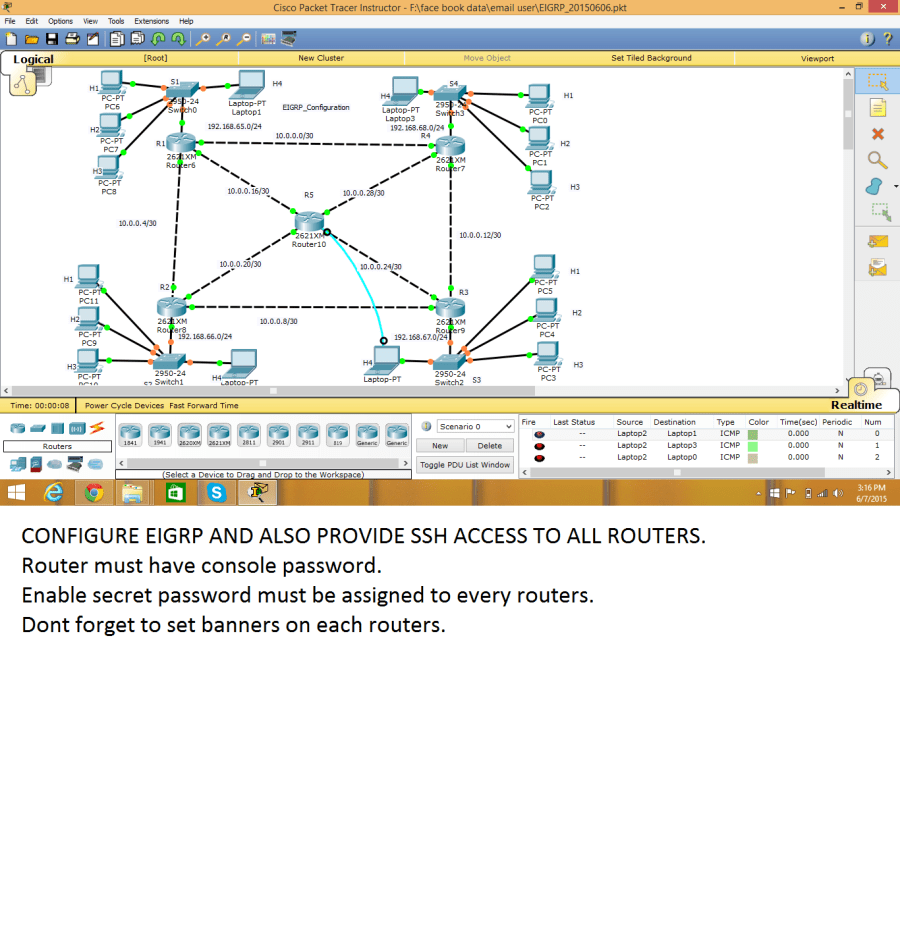
Task: Select the 2621XM router model
Action: click(x=219, y=434)
